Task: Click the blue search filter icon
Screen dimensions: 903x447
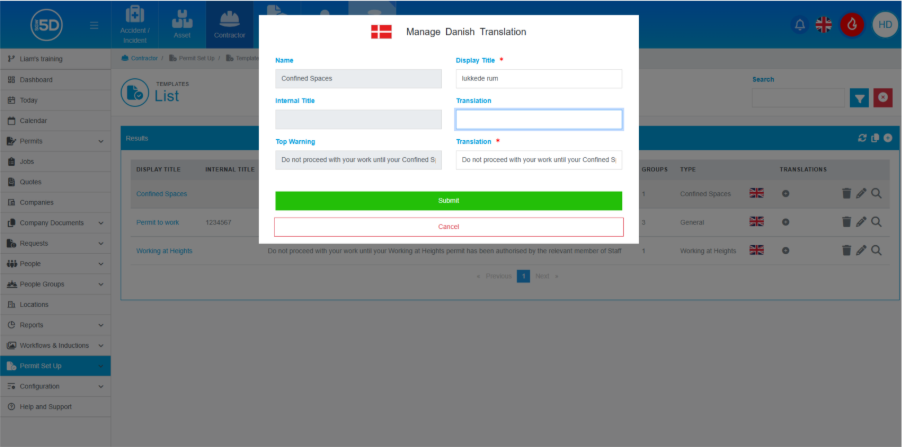Action: (x=859, y=97)
